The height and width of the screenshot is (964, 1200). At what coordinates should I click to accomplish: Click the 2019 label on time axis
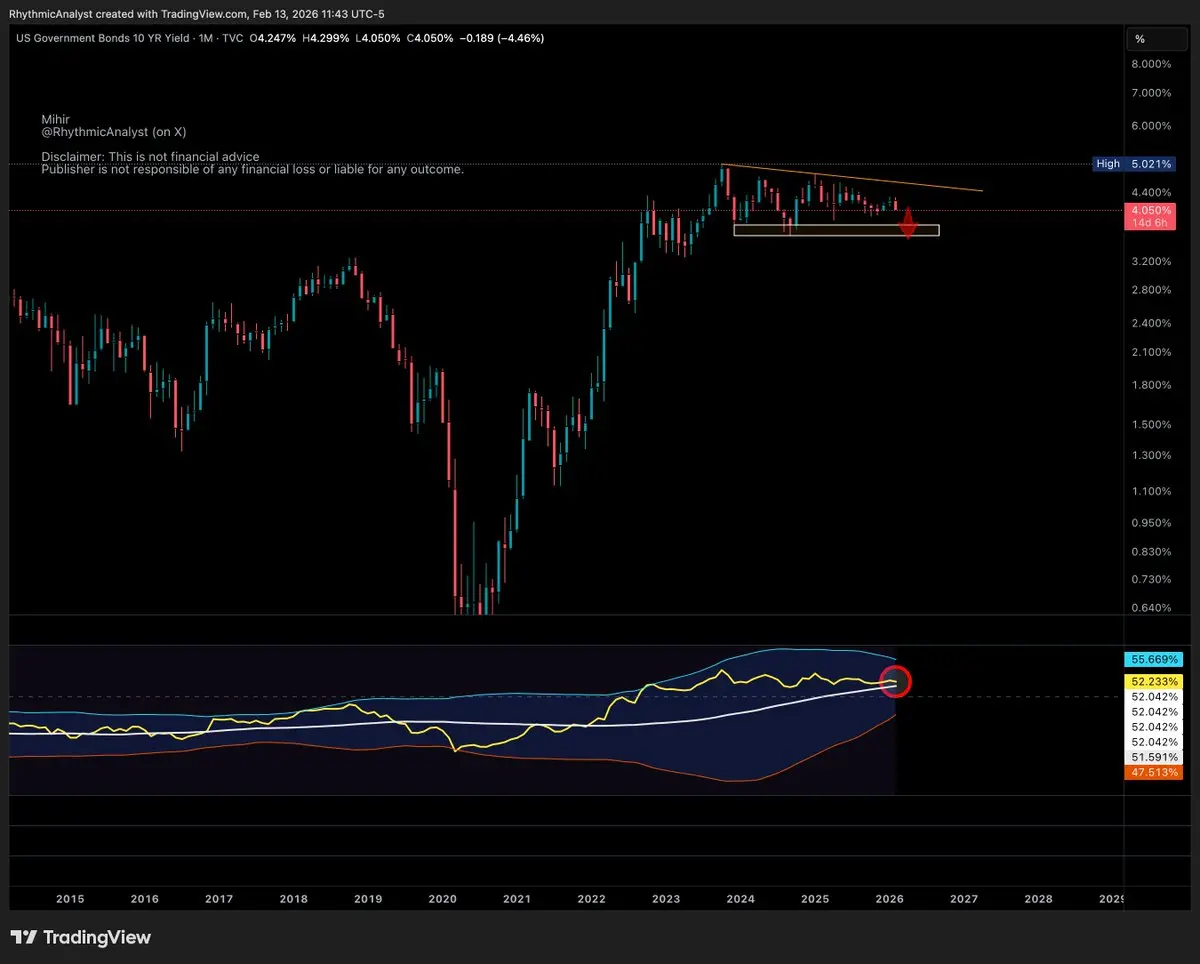[368, 899]
